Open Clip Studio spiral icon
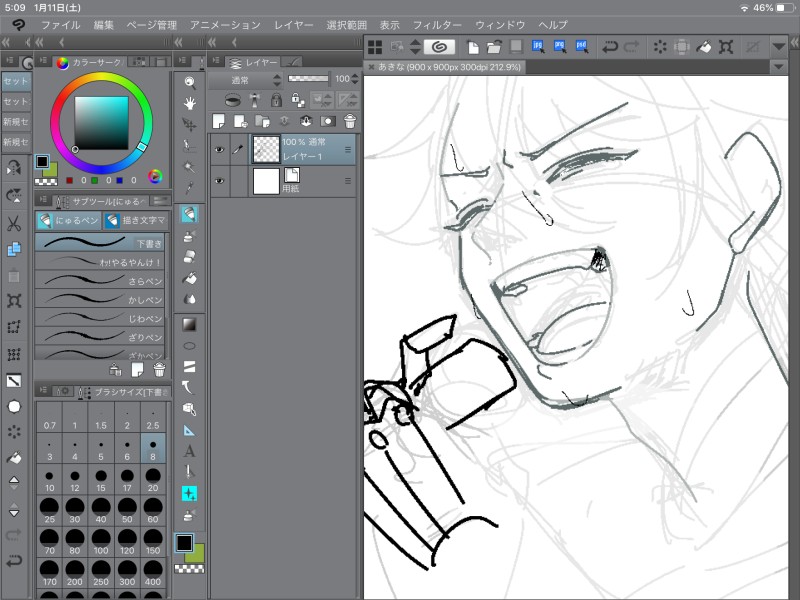Screen dimensions: 800x600 (439, 47)
